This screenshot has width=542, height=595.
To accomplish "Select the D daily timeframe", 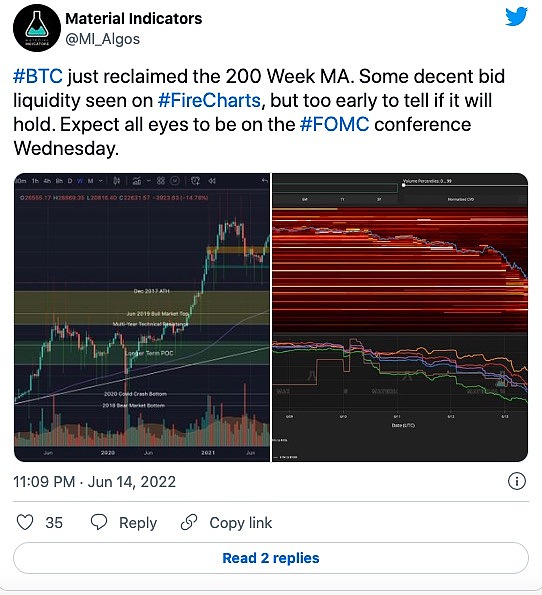I will tap(70, 181).
